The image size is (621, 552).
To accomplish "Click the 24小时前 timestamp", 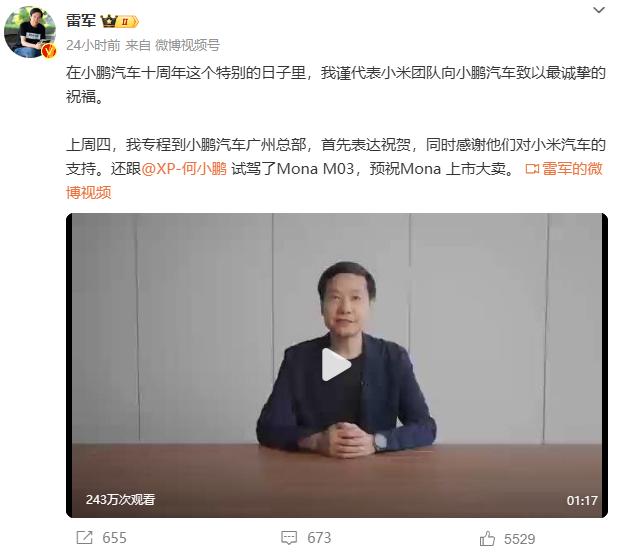I will pos(93,45).
